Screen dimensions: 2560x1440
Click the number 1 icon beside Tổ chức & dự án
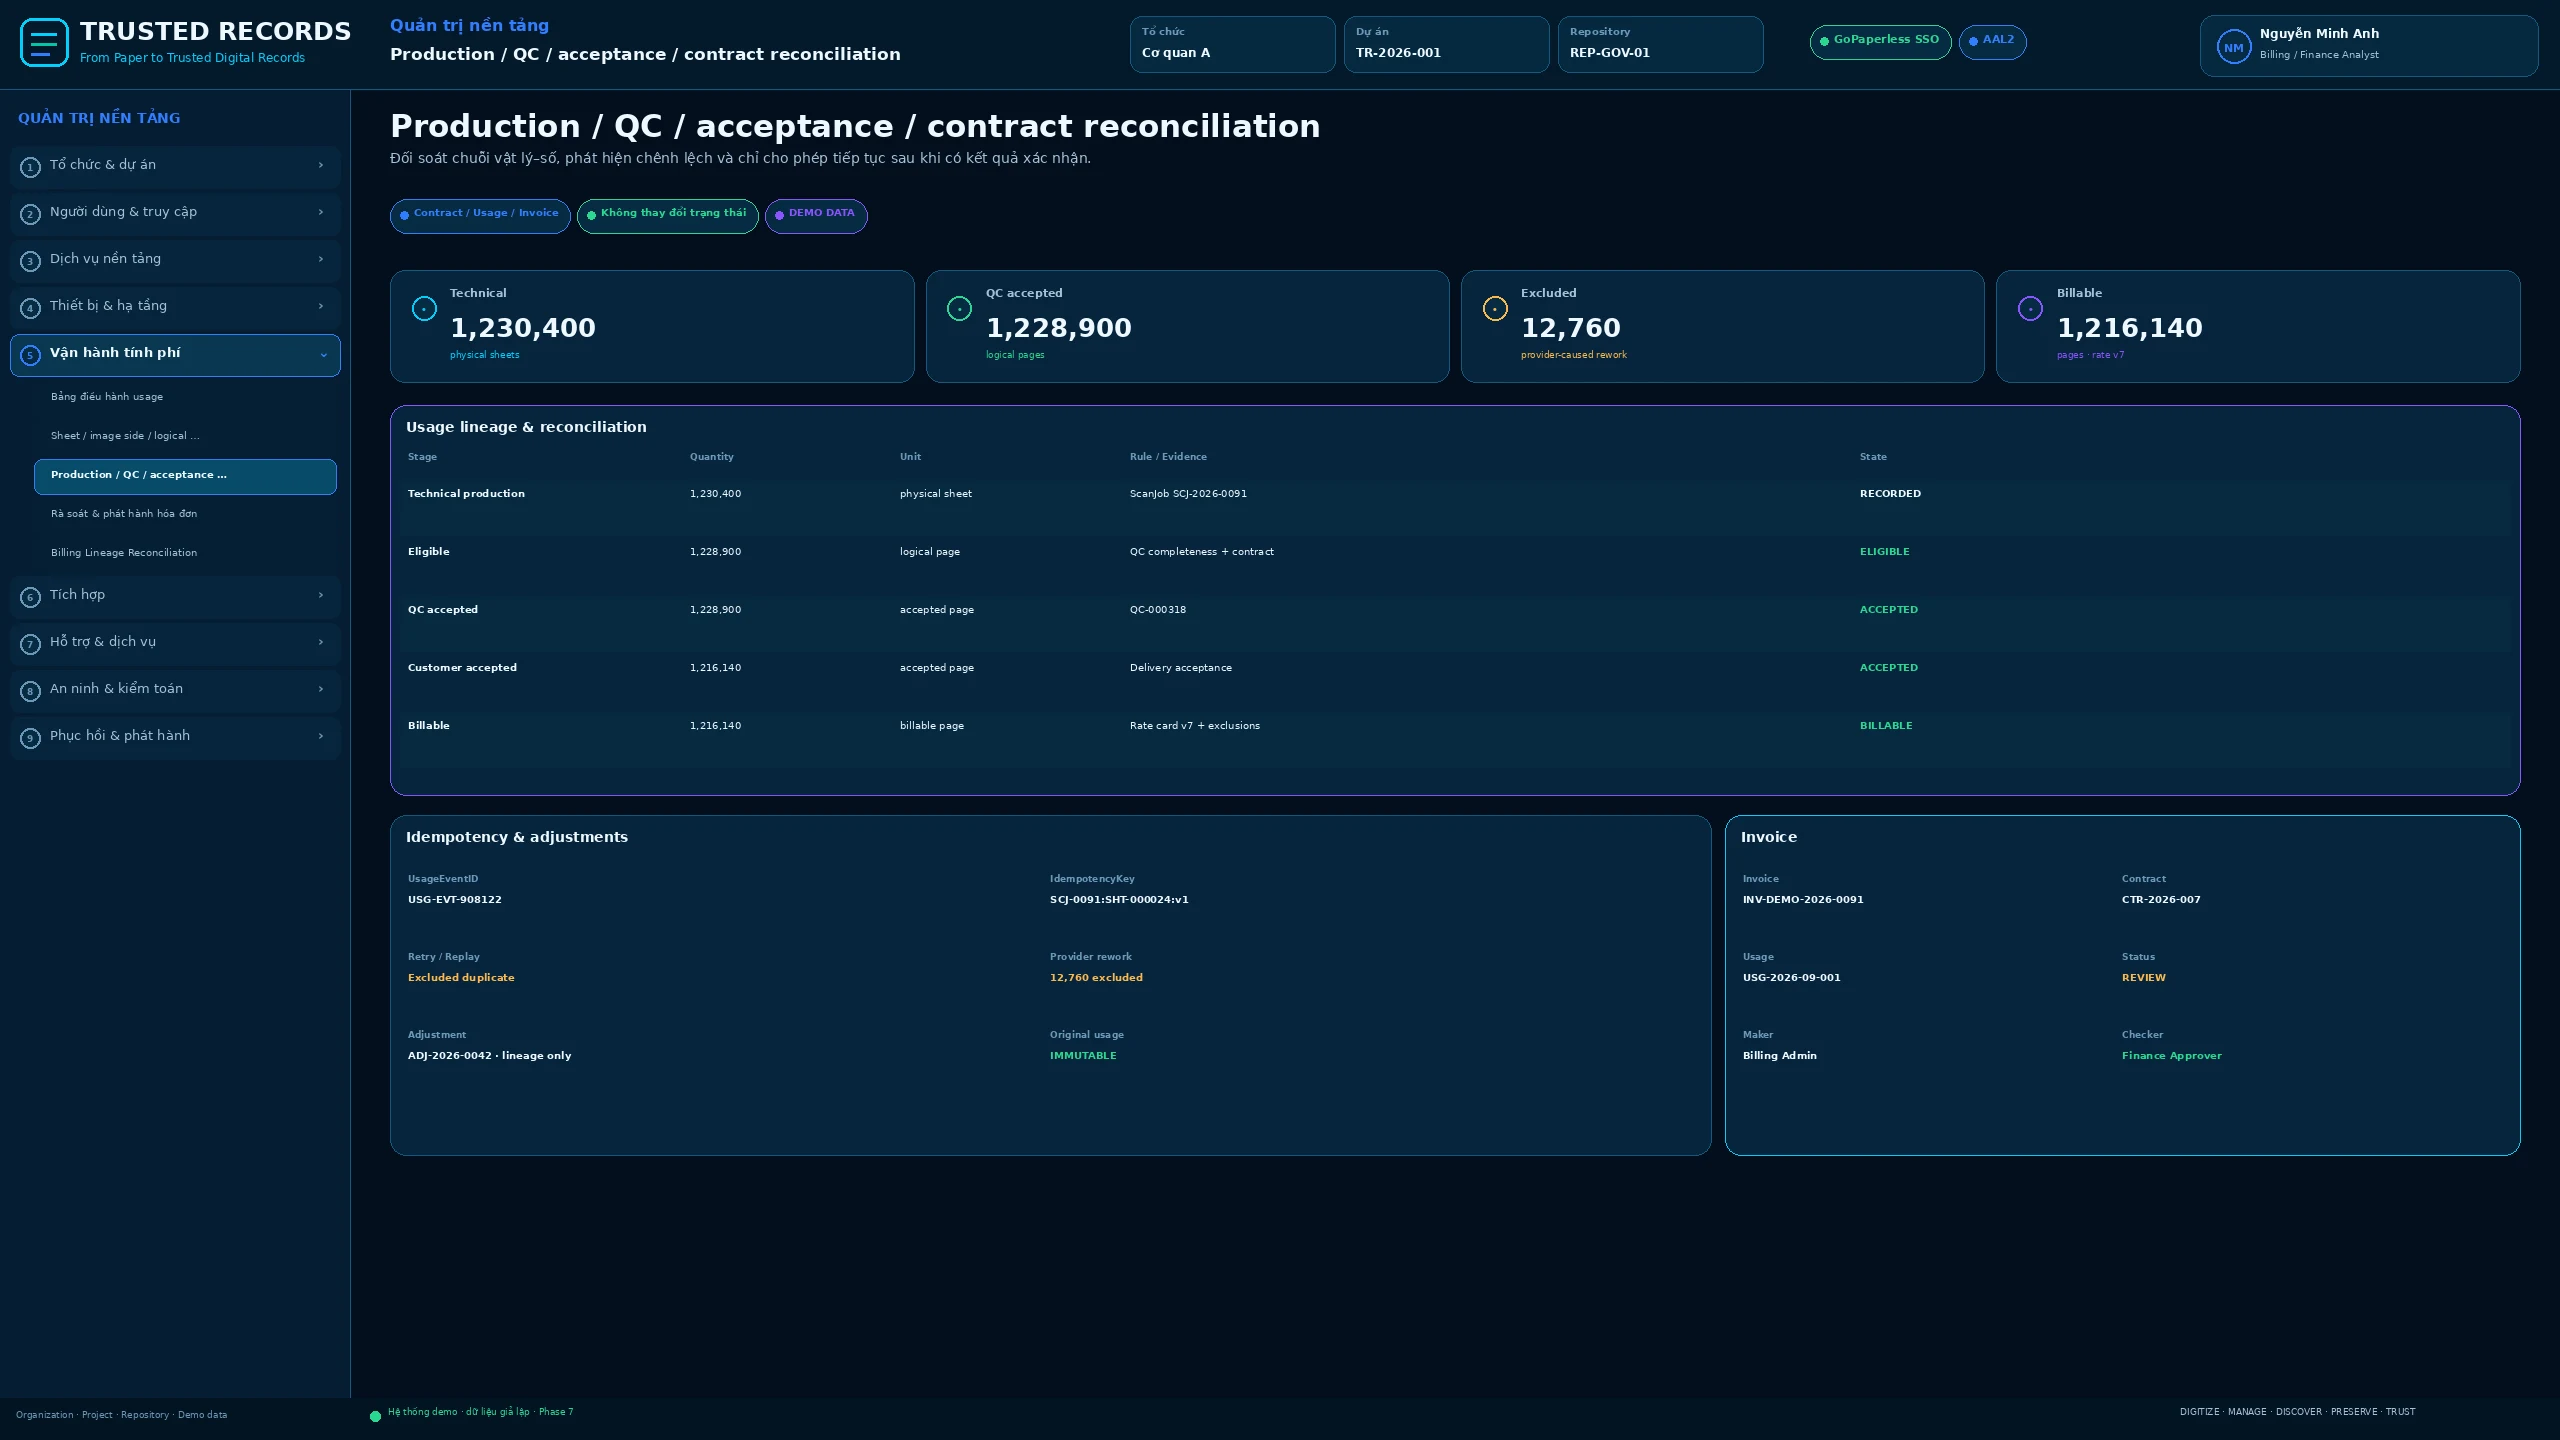coord(30,167)
